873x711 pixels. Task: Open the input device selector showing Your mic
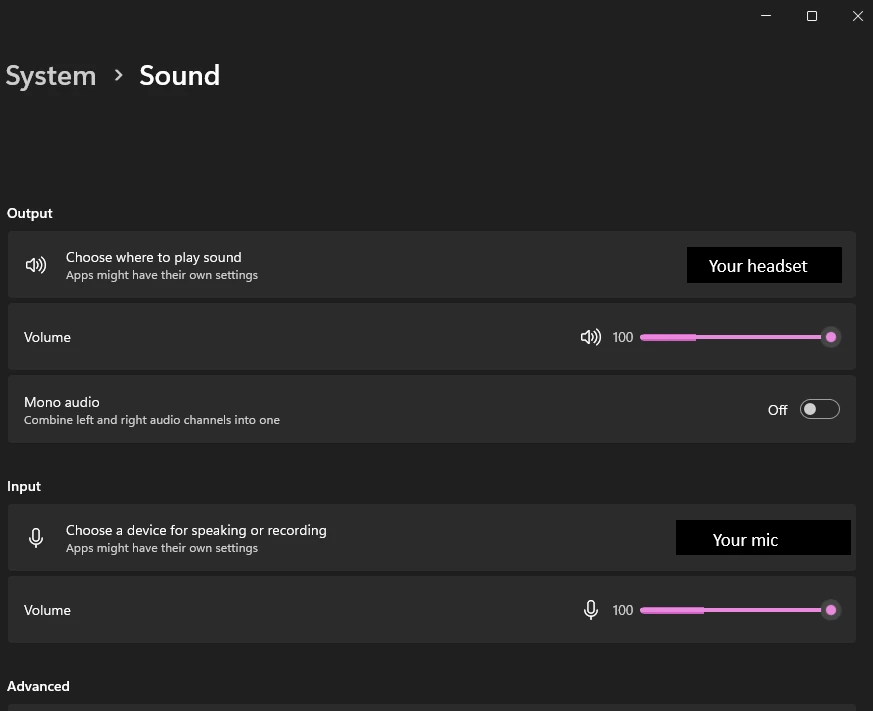point(763,538)
